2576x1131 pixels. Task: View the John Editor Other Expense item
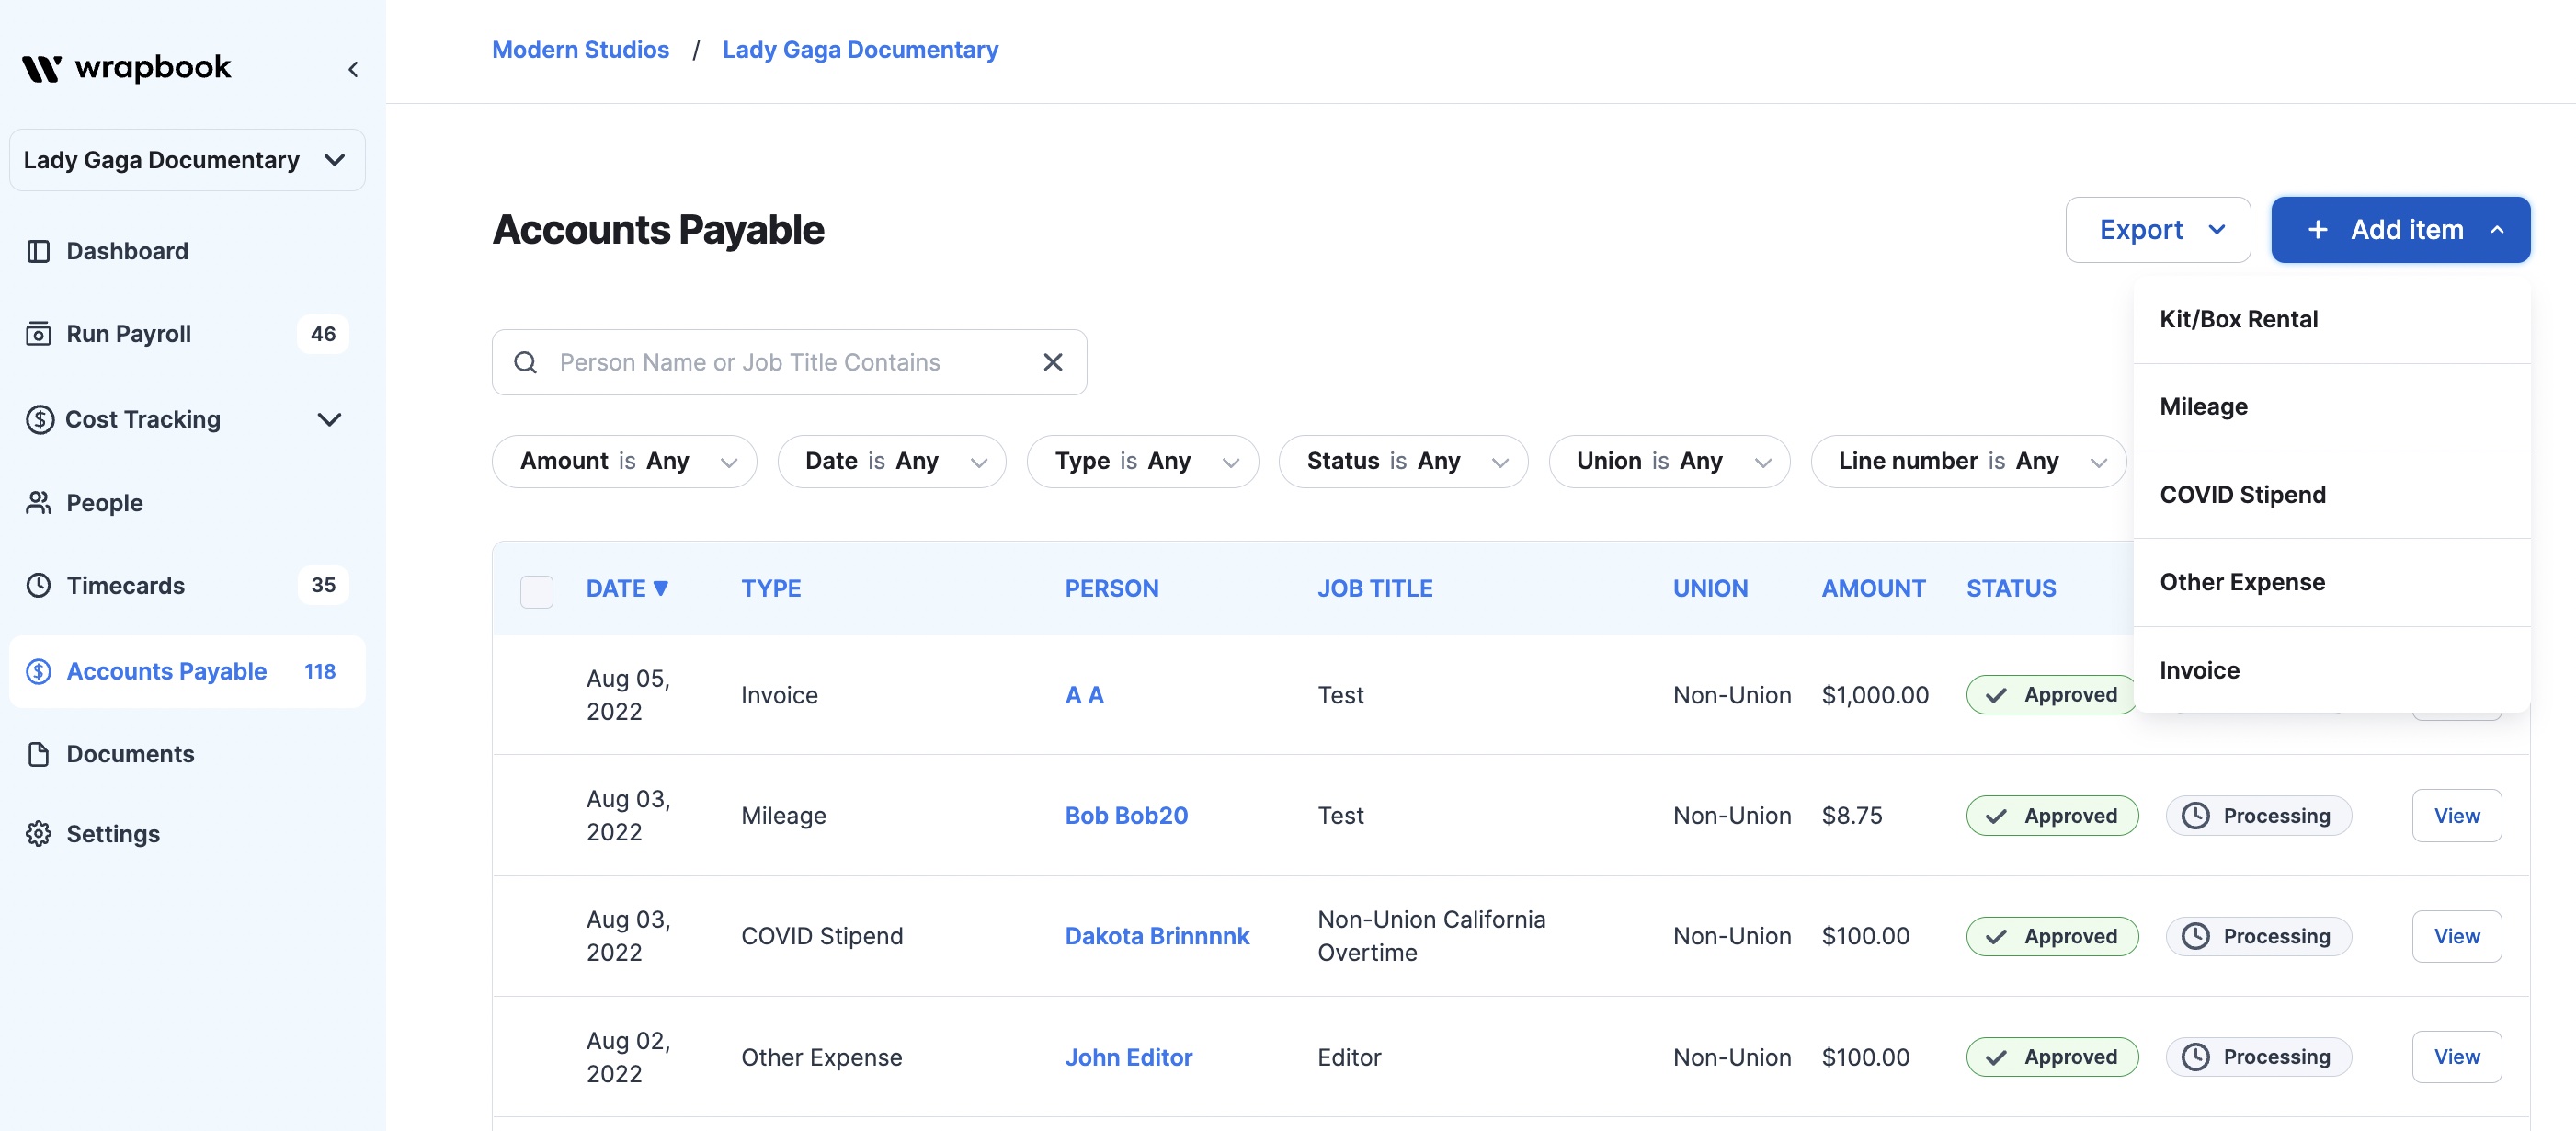click(2456, 1057)
